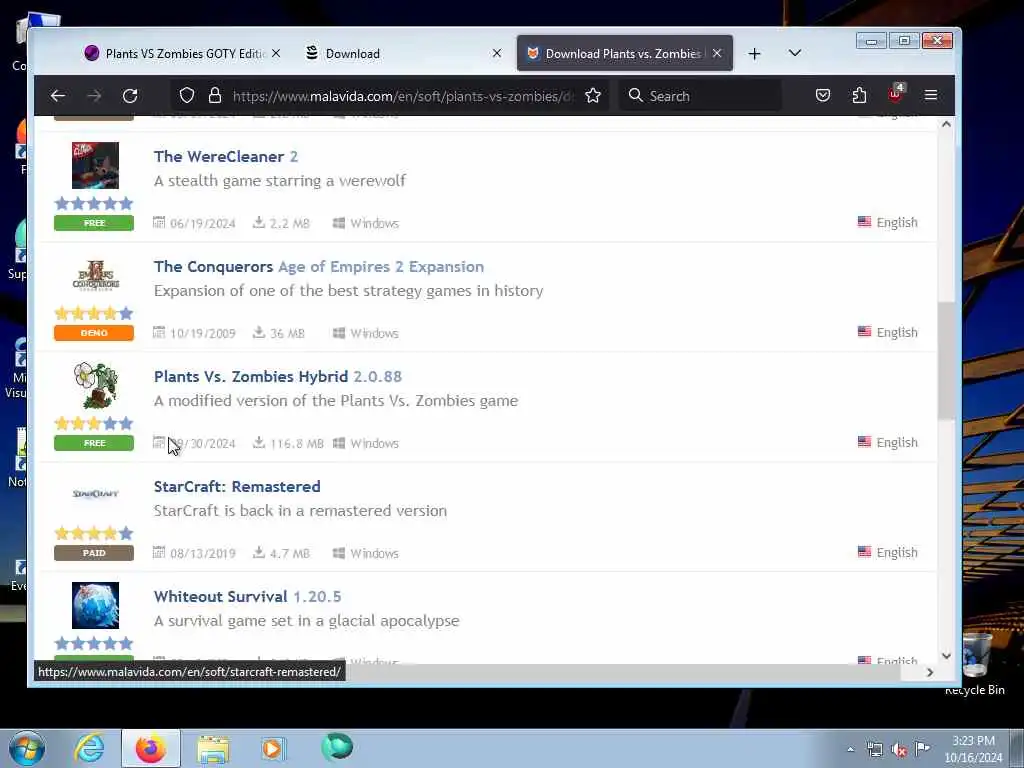The height and width of the screenshot is (768, 1024).
Task: Open Plants Vs. Zombies Hybrid 2.0.88 link
Action: [278, 377]
